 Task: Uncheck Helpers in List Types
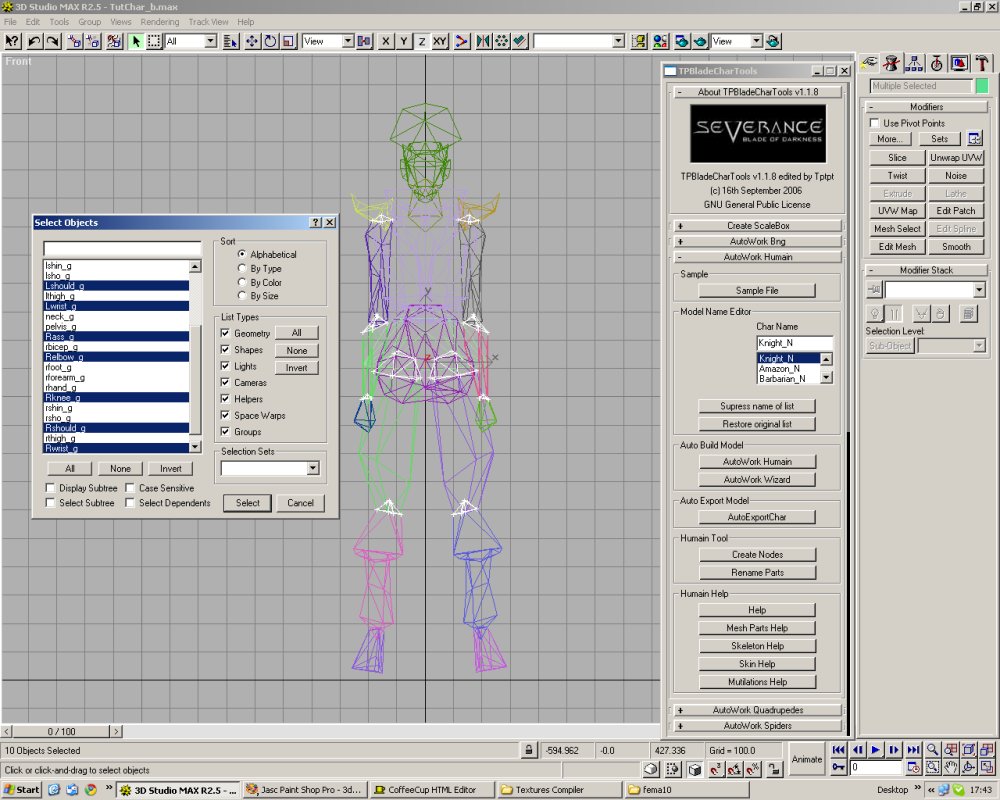[x=225, y=399]
